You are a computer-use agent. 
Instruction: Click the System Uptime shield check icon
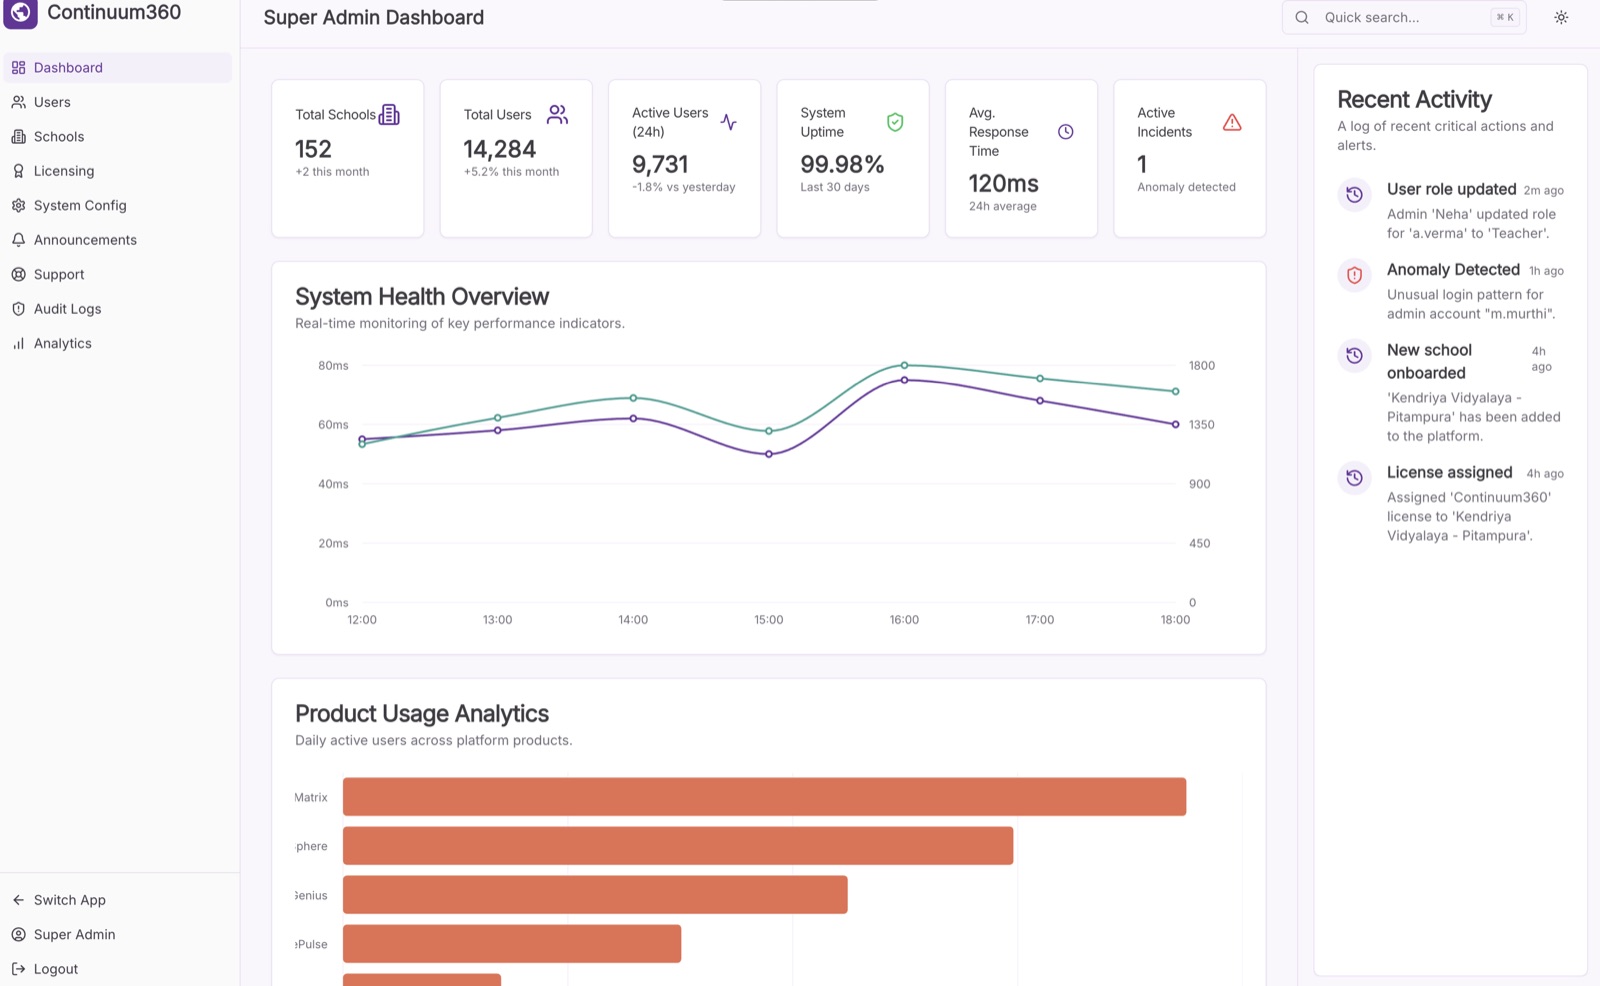[x=895, y=122]
